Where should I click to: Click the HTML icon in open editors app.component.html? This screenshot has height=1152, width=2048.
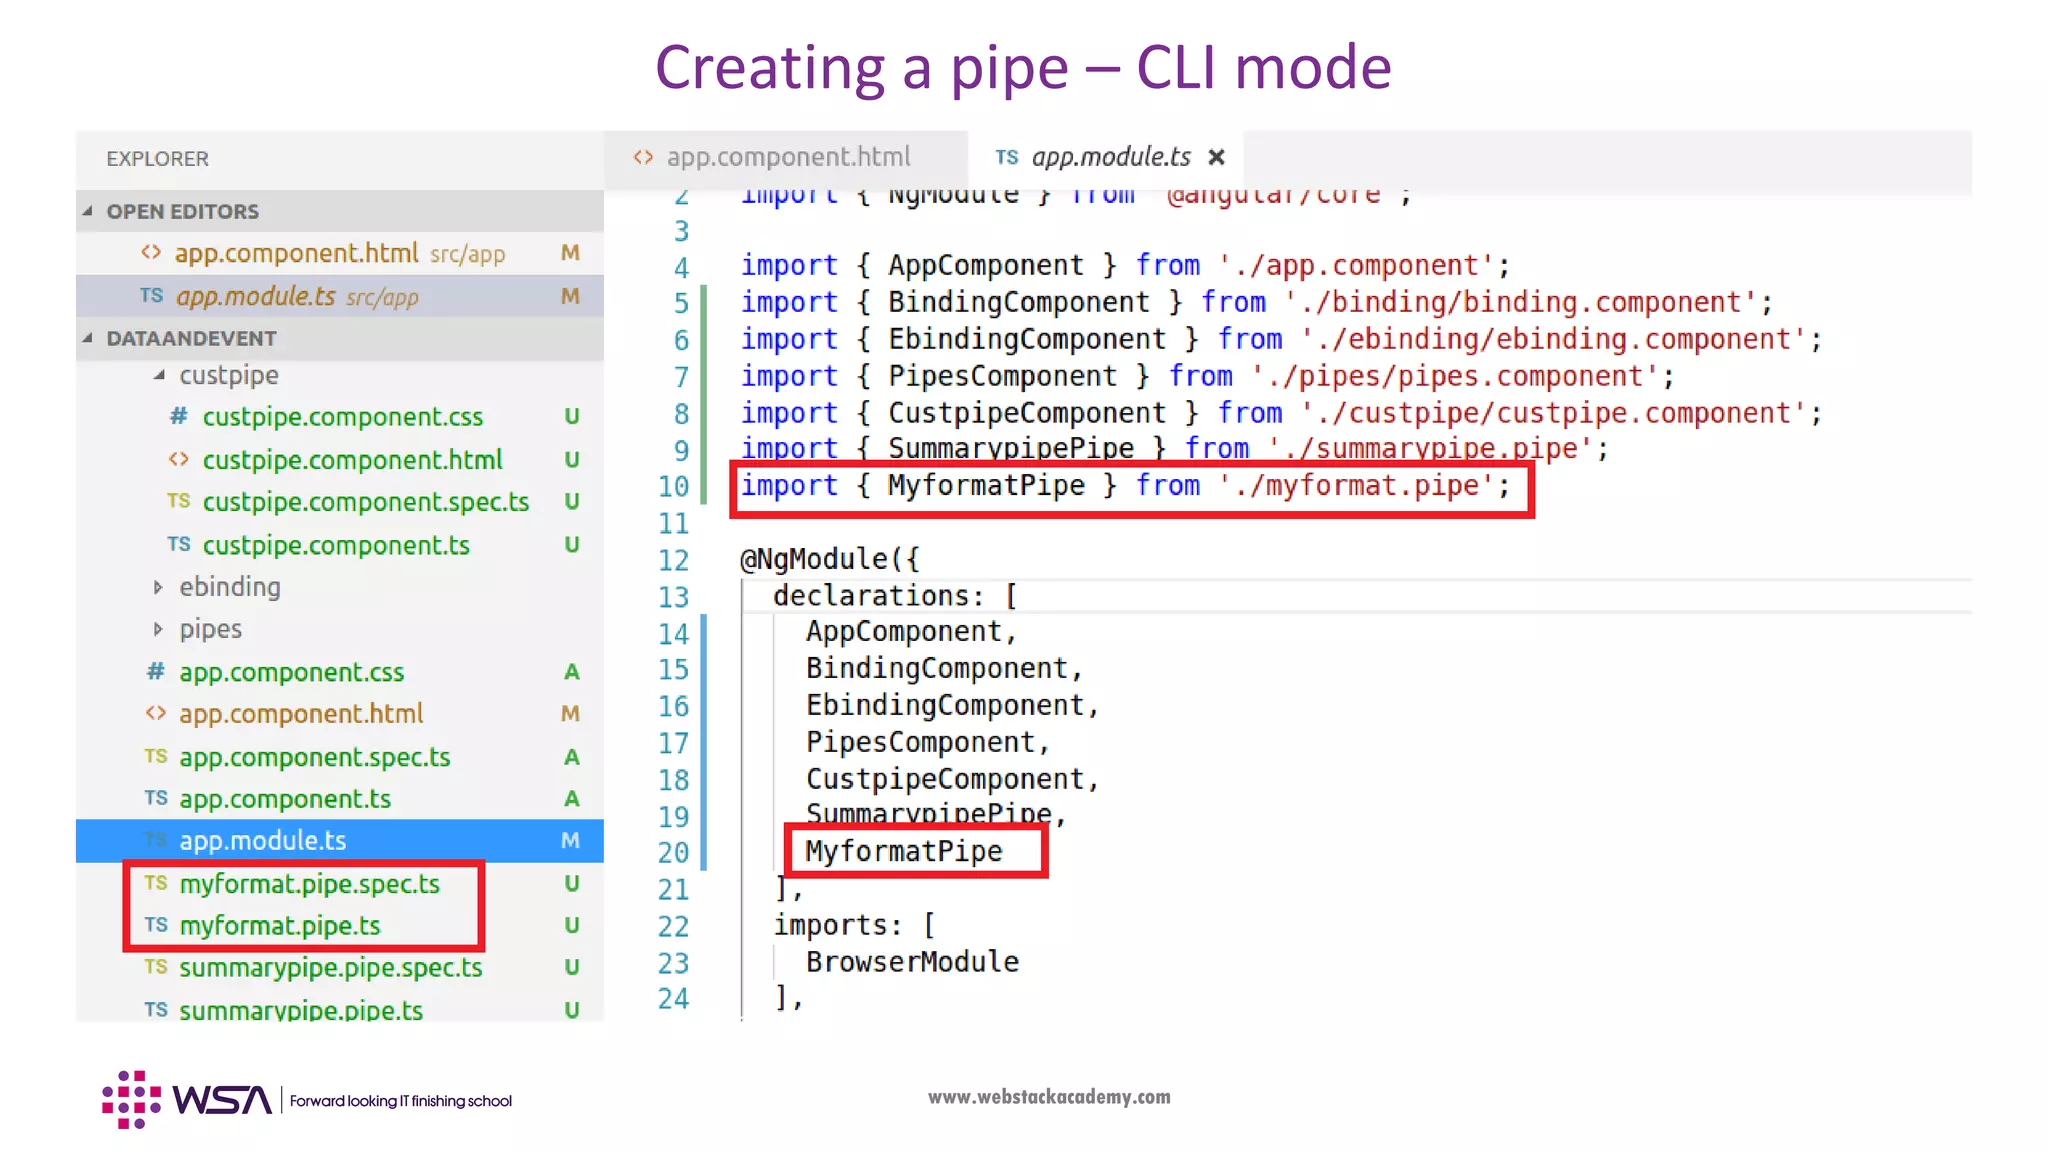(151, 252)
